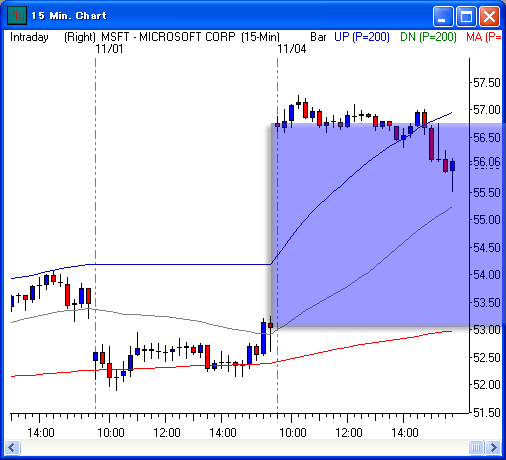The image size is (506, 460).
Task: Click the first 14:00 time label
Action: pyautogui.click(x=41, y=433)
